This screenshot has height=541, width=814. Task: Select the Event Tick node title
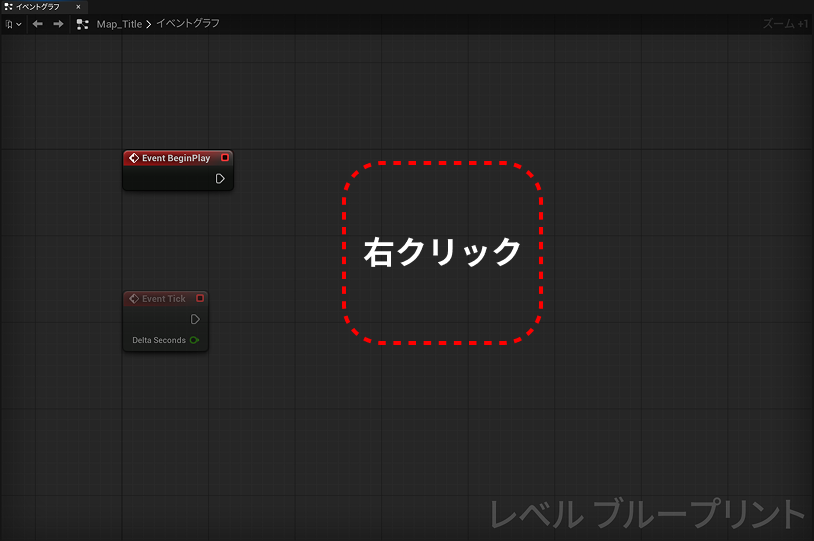tap(164, 299)
